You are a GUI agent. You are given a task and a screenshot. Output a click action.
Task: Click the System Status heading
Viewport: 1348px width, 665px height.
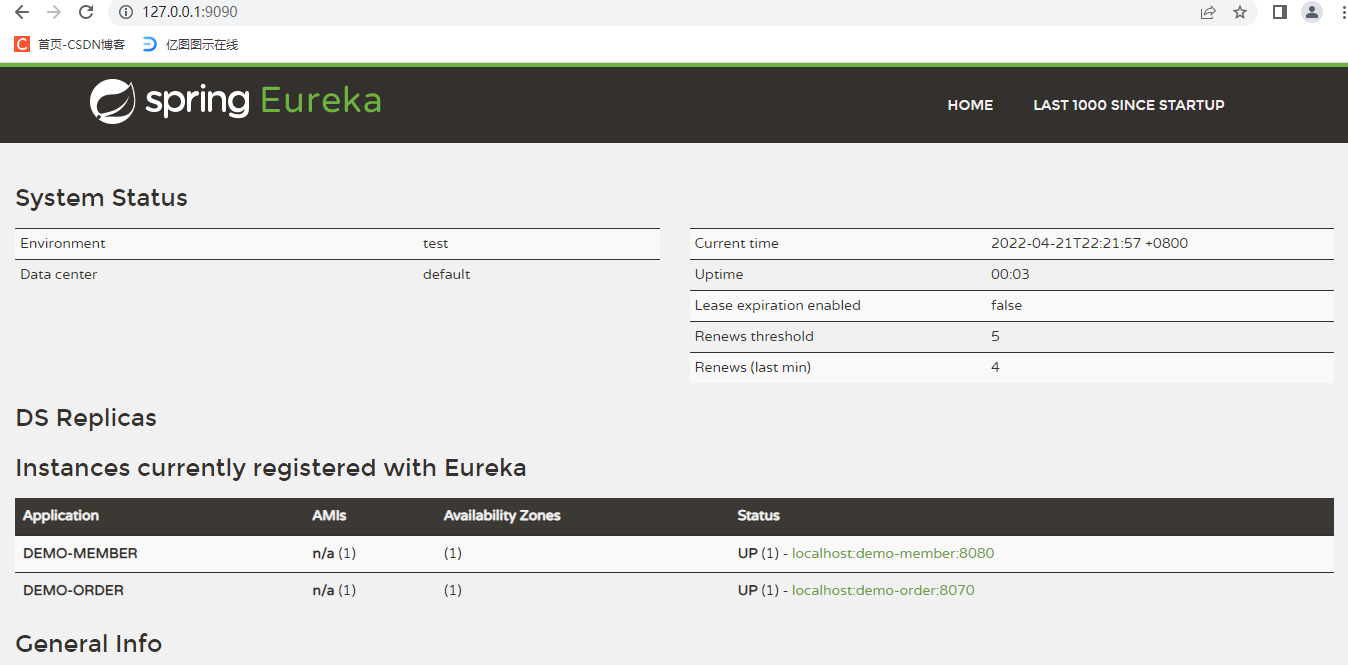(102, 198)
